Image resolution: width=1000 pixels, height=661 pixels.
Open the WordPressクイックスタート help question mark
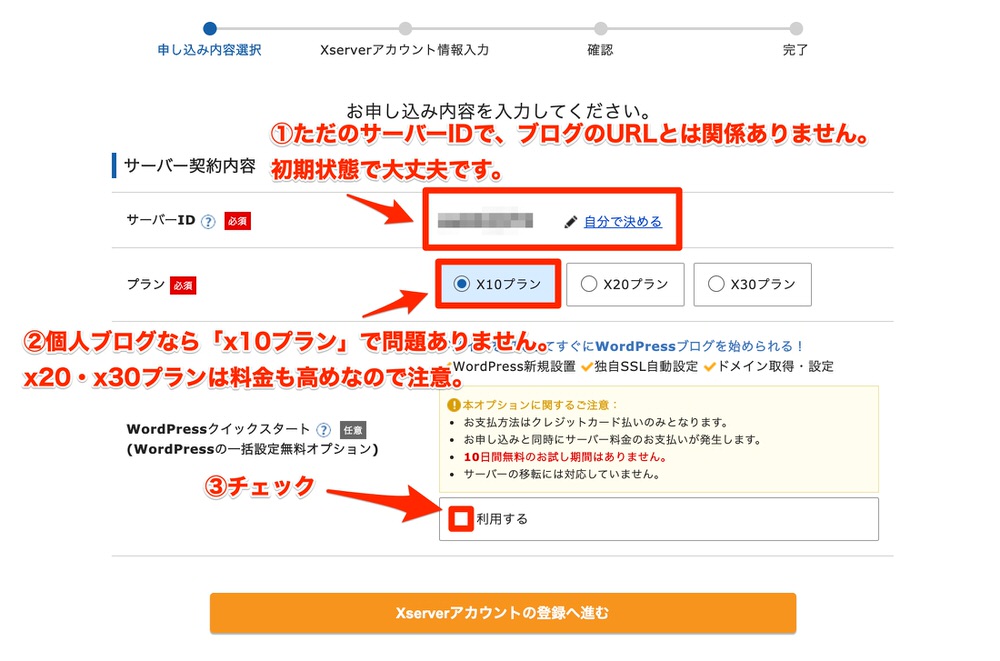pos(324,429)
